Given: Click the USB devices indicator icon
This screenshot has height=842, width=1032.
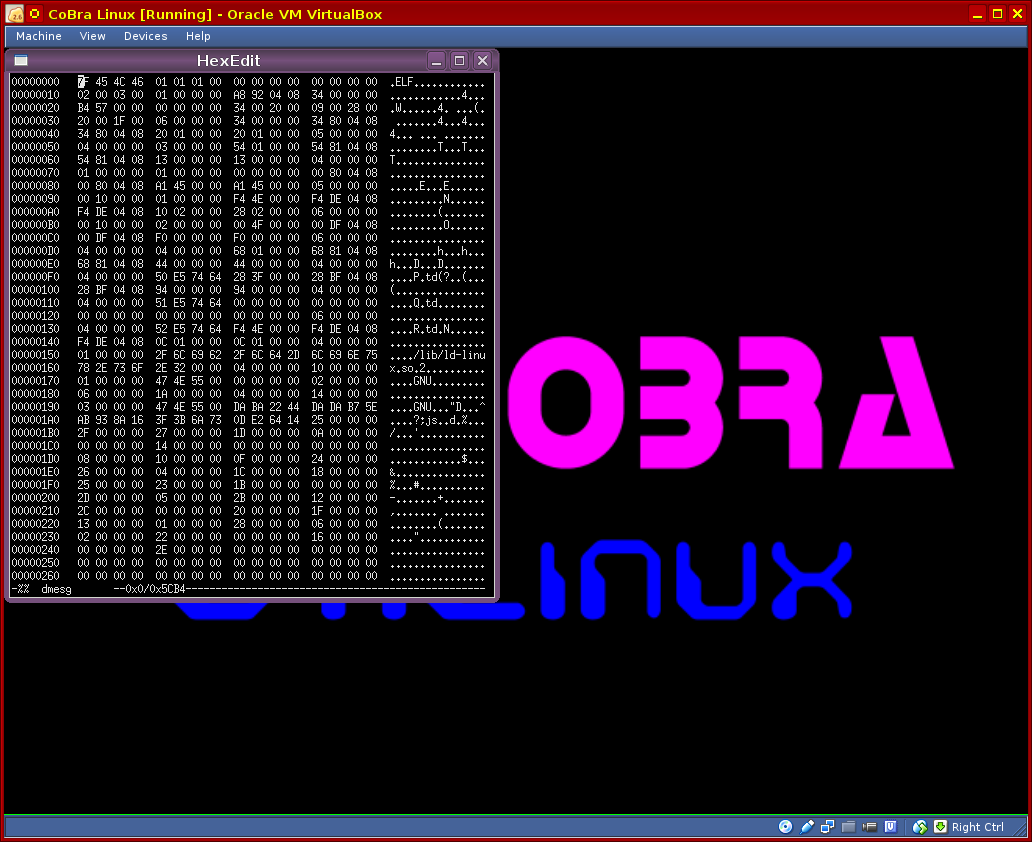Looking at the screenshot, I should coord(807,827).
